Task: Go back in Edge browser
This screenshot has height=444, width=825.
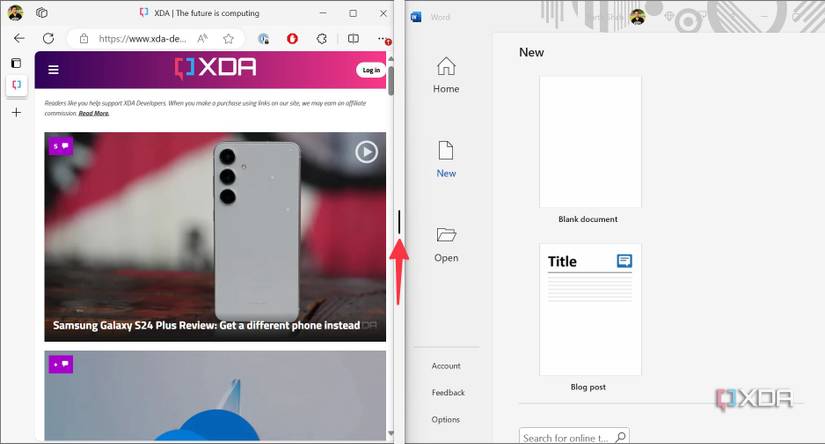Action: (x=19, y=38)
